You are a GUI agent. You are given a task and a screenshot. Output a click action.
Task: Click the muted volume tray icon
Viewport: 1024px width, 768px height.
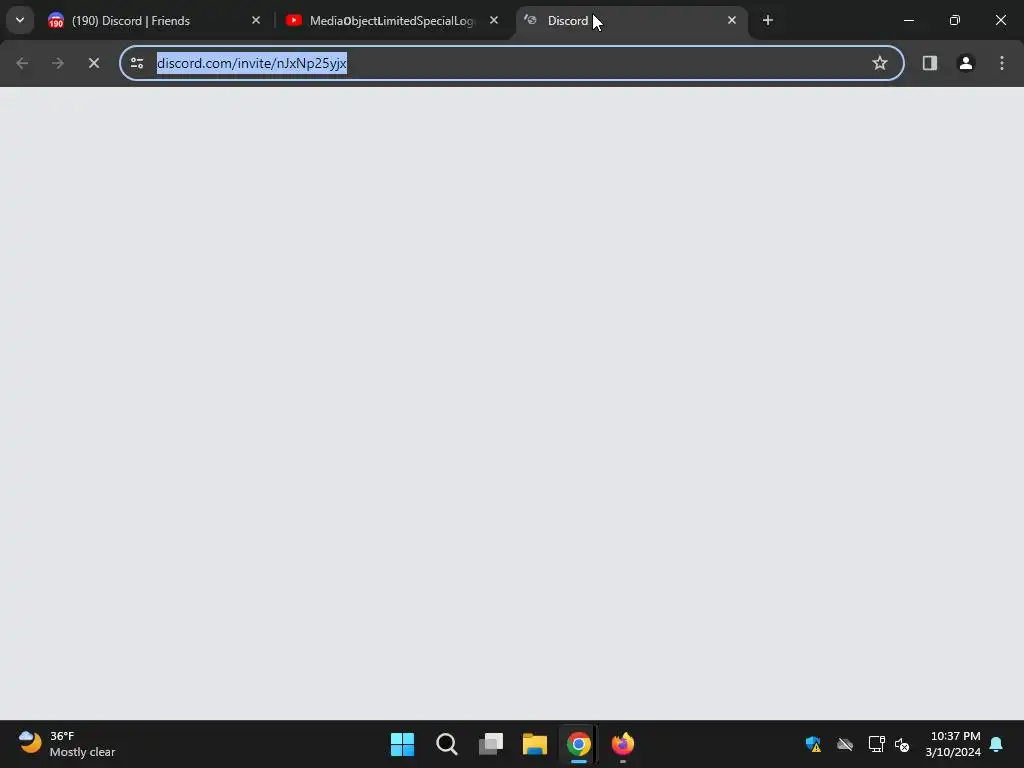tap(902, 744)
